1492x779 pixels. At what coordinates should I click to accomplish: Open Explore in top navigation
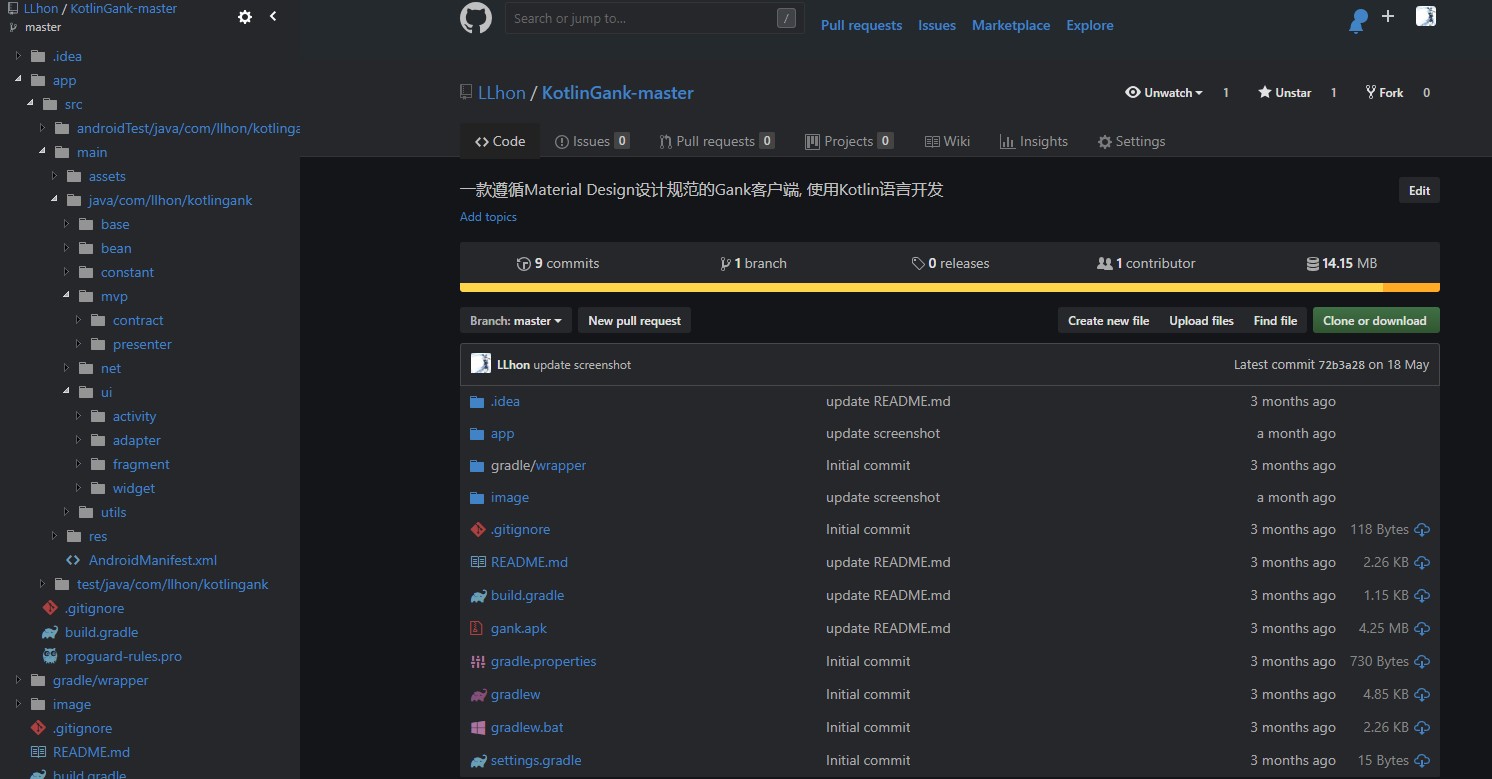pos(1090,25)
